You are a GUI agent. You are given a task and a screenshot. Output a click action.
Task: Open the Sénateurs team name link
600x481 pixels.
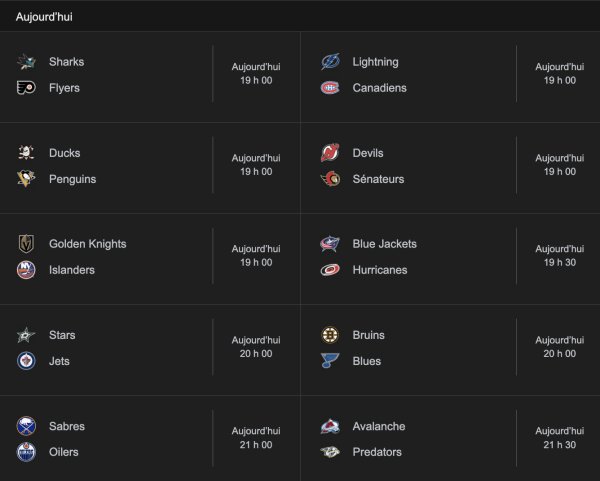pos(378,179)
